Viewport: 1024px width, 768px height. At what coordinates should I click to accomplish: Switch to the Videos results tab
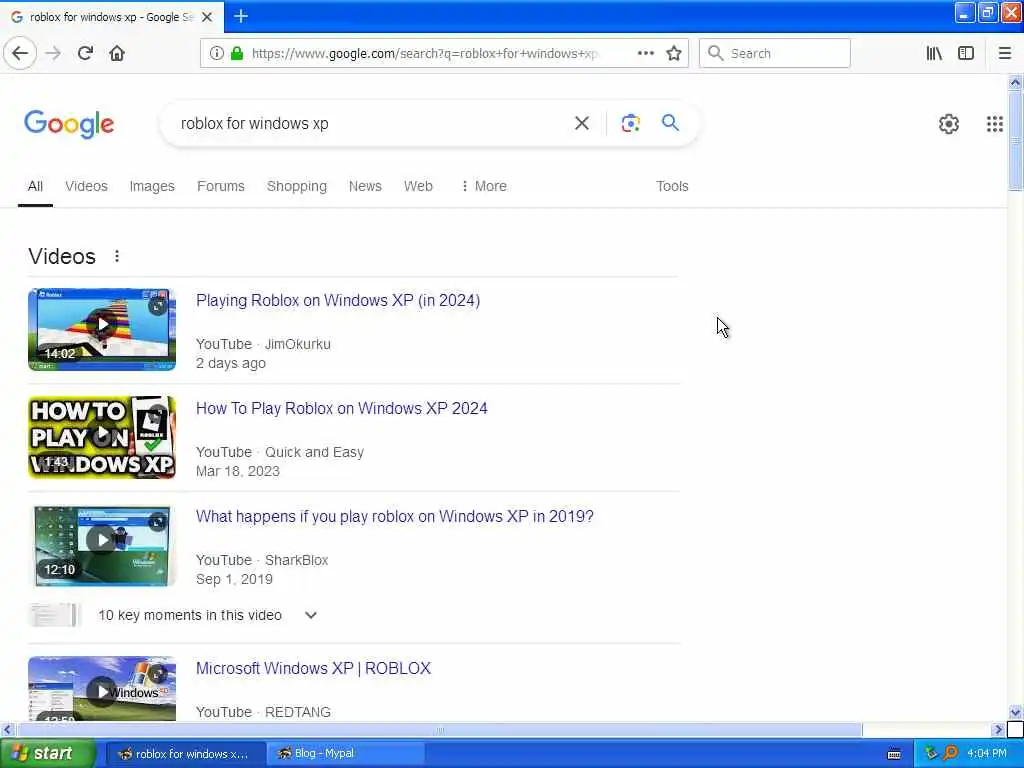(x=86, y=186)
